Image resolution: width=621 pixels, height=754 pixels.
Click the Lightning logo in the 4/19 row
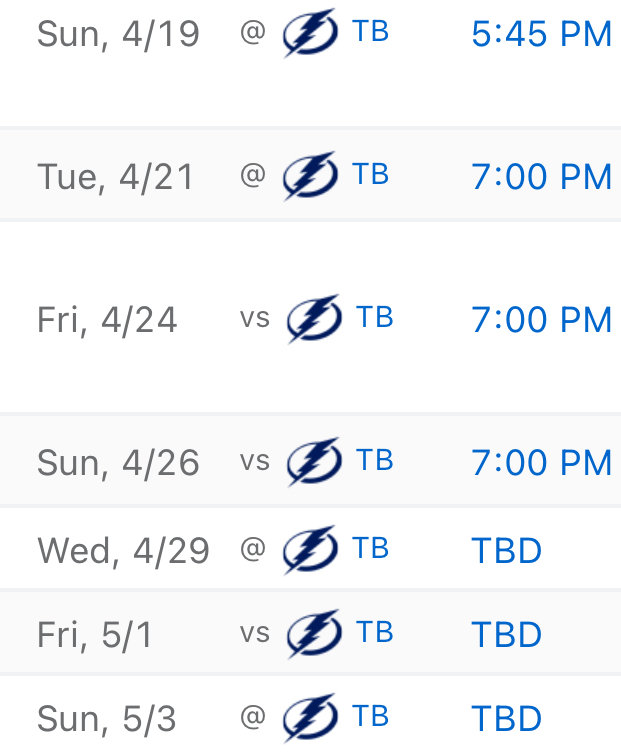click(310, 33)
